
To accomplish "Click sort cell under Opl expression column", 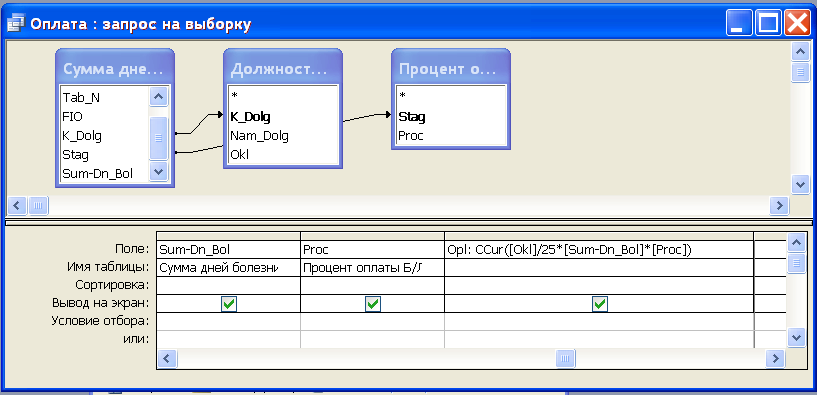I will 599,286.
